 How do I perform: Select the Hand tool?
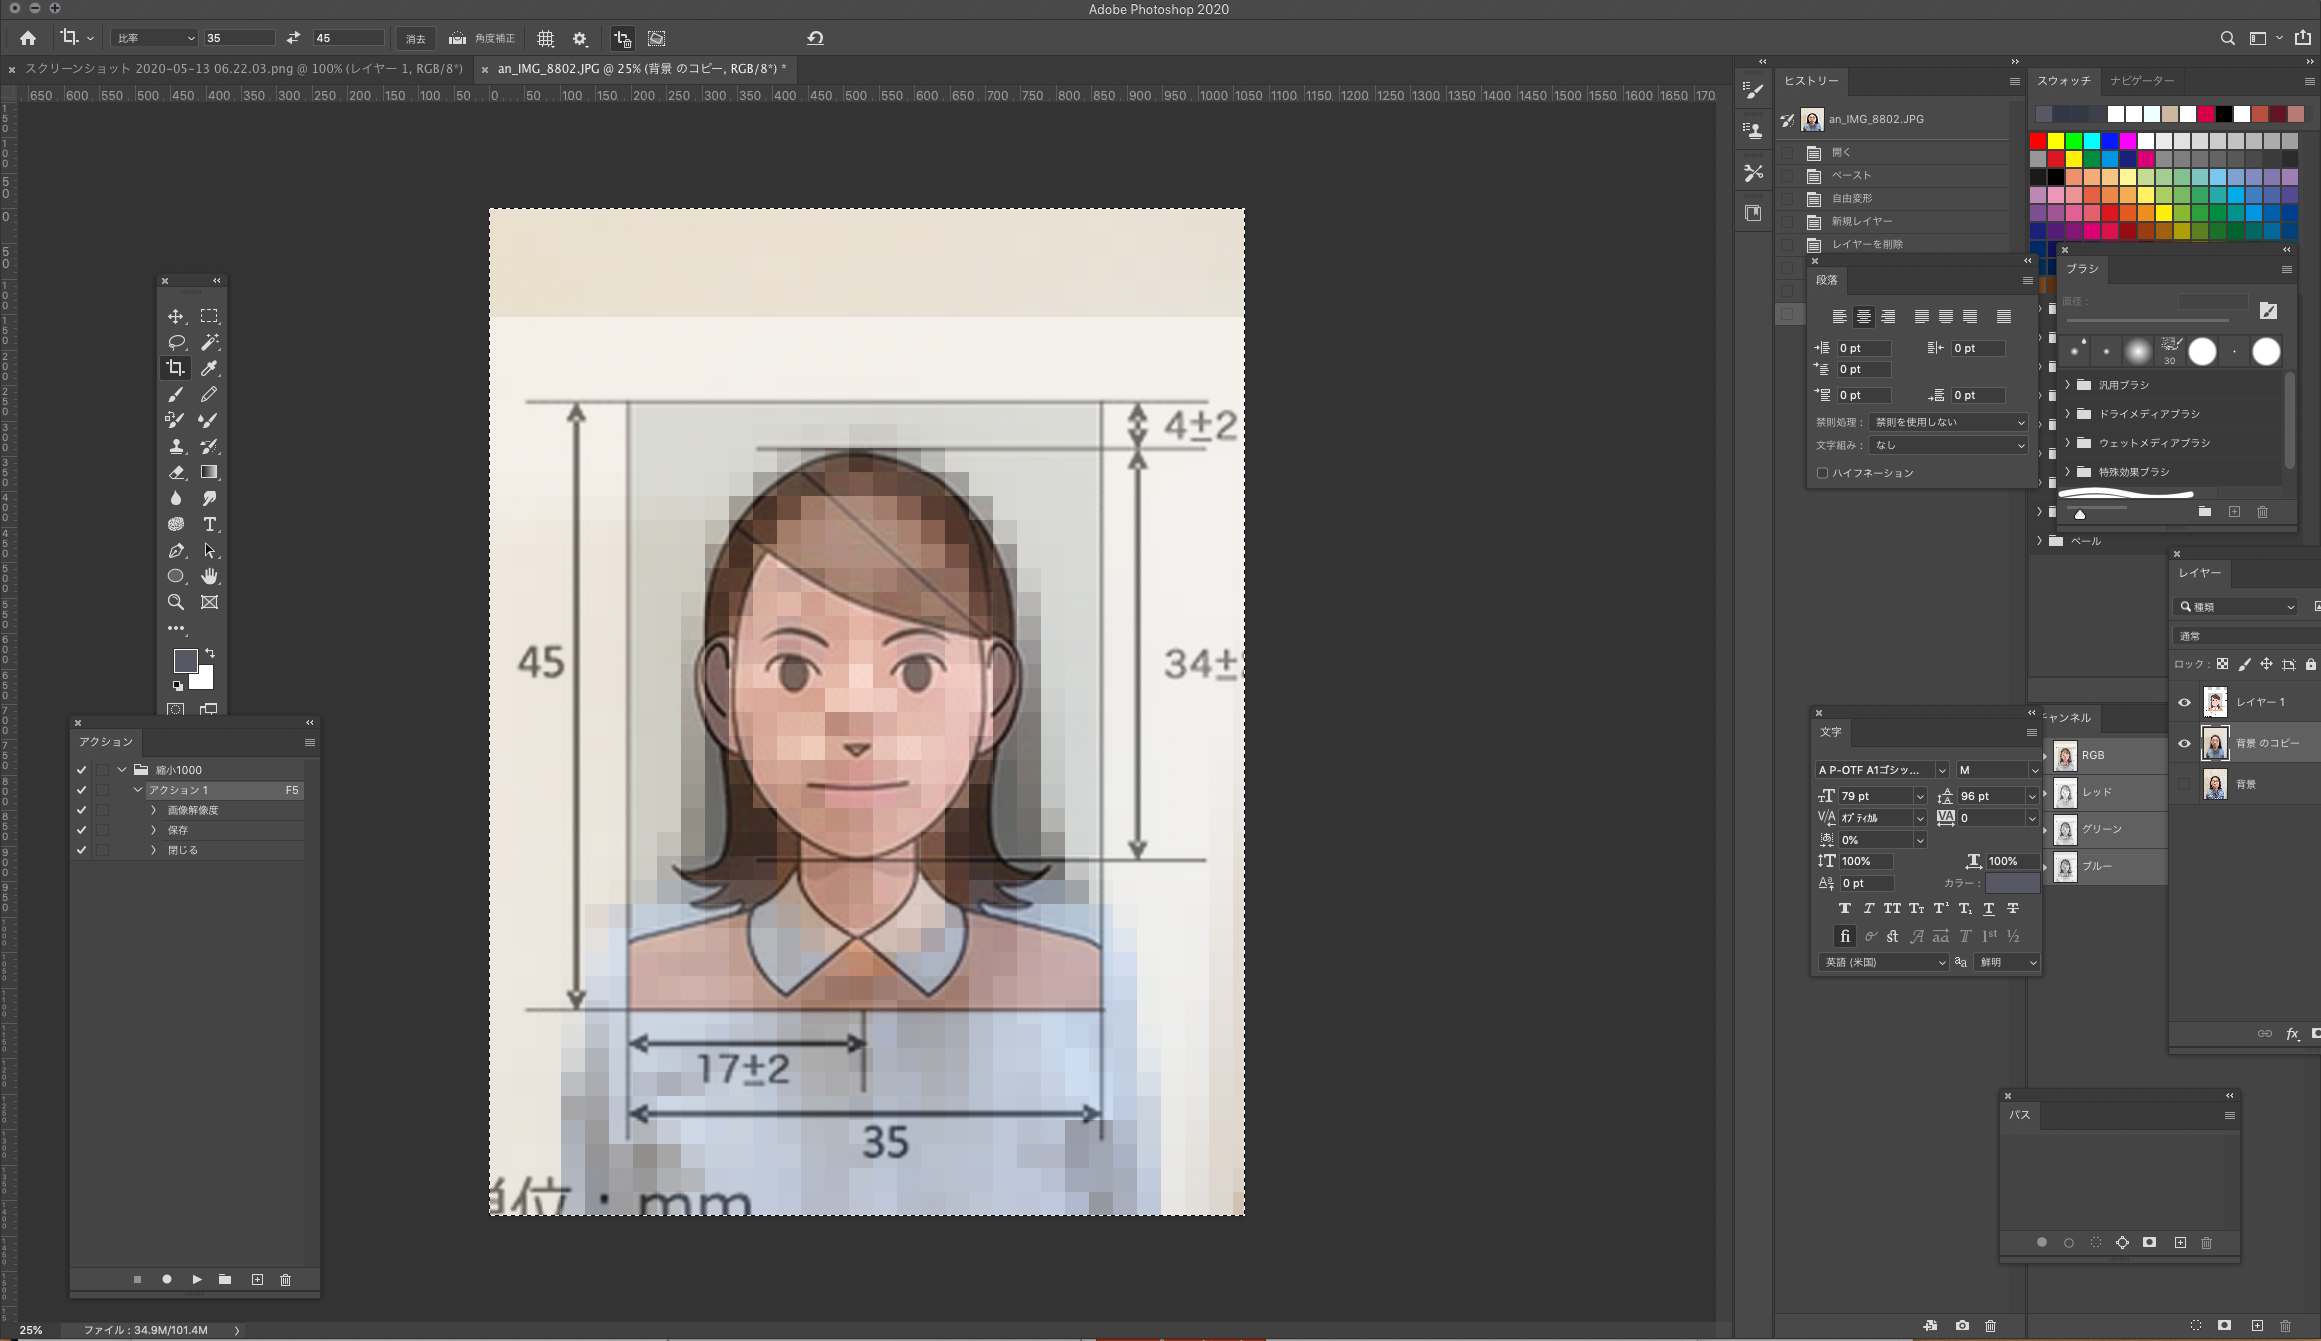click(209, 576)
